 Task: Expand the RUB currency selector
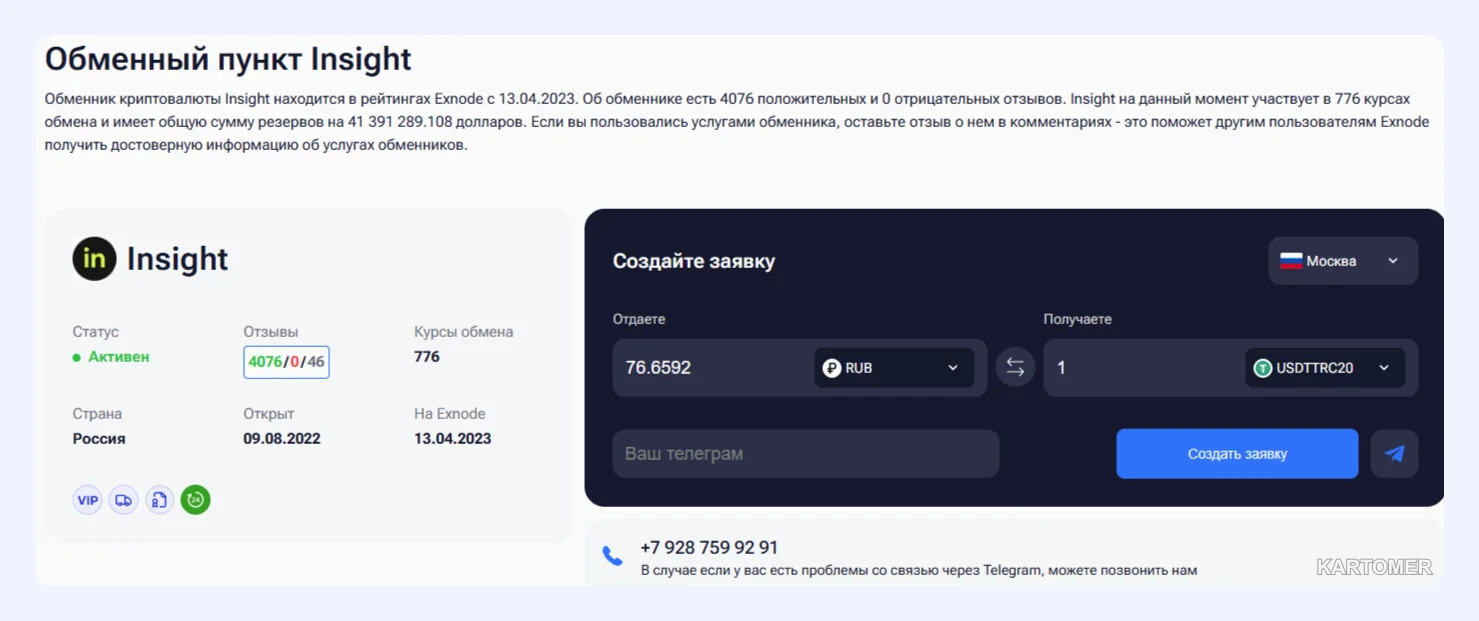point(894,368)
